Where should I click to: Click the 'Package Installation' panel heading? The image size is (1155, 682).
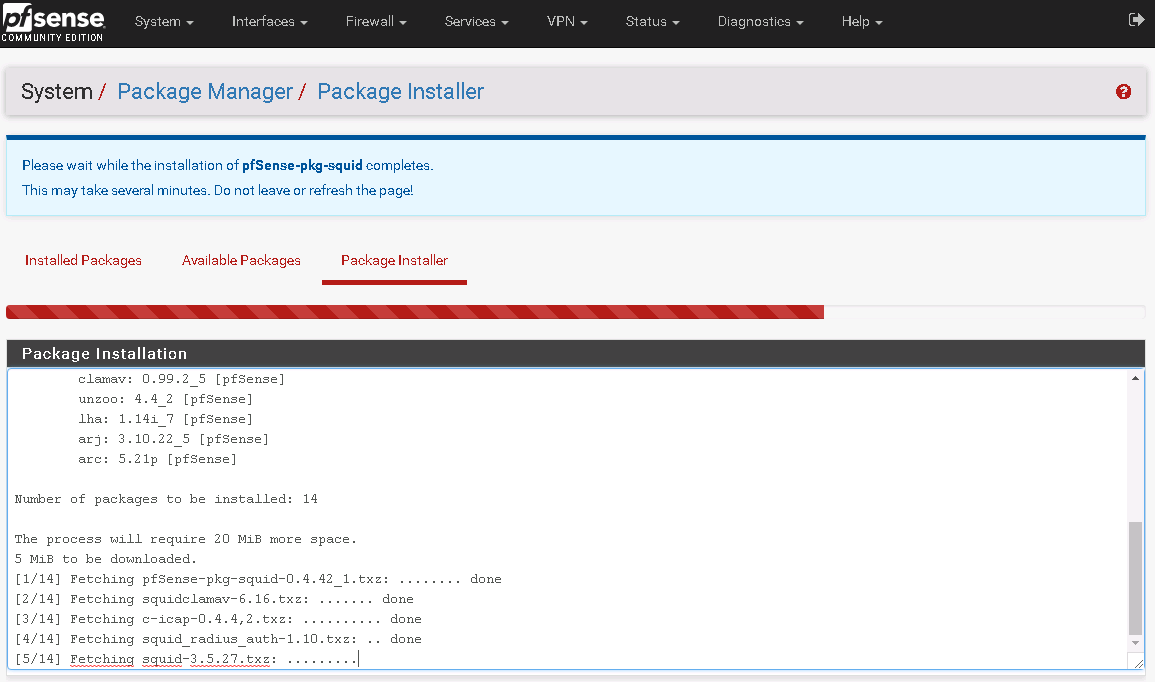tap(105, 354)
